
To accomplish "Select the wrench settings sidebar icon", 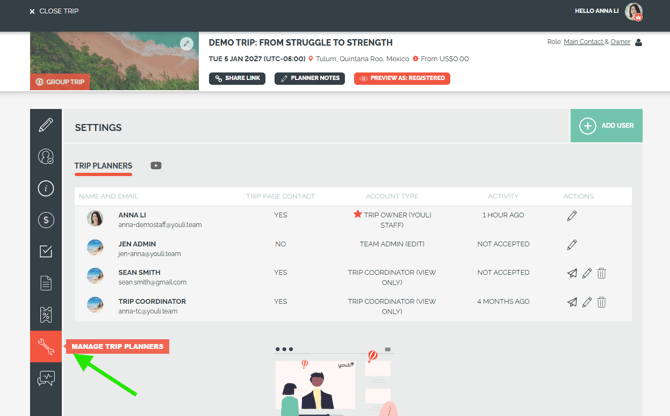I will pyautogui.click(x=46, y=347).
